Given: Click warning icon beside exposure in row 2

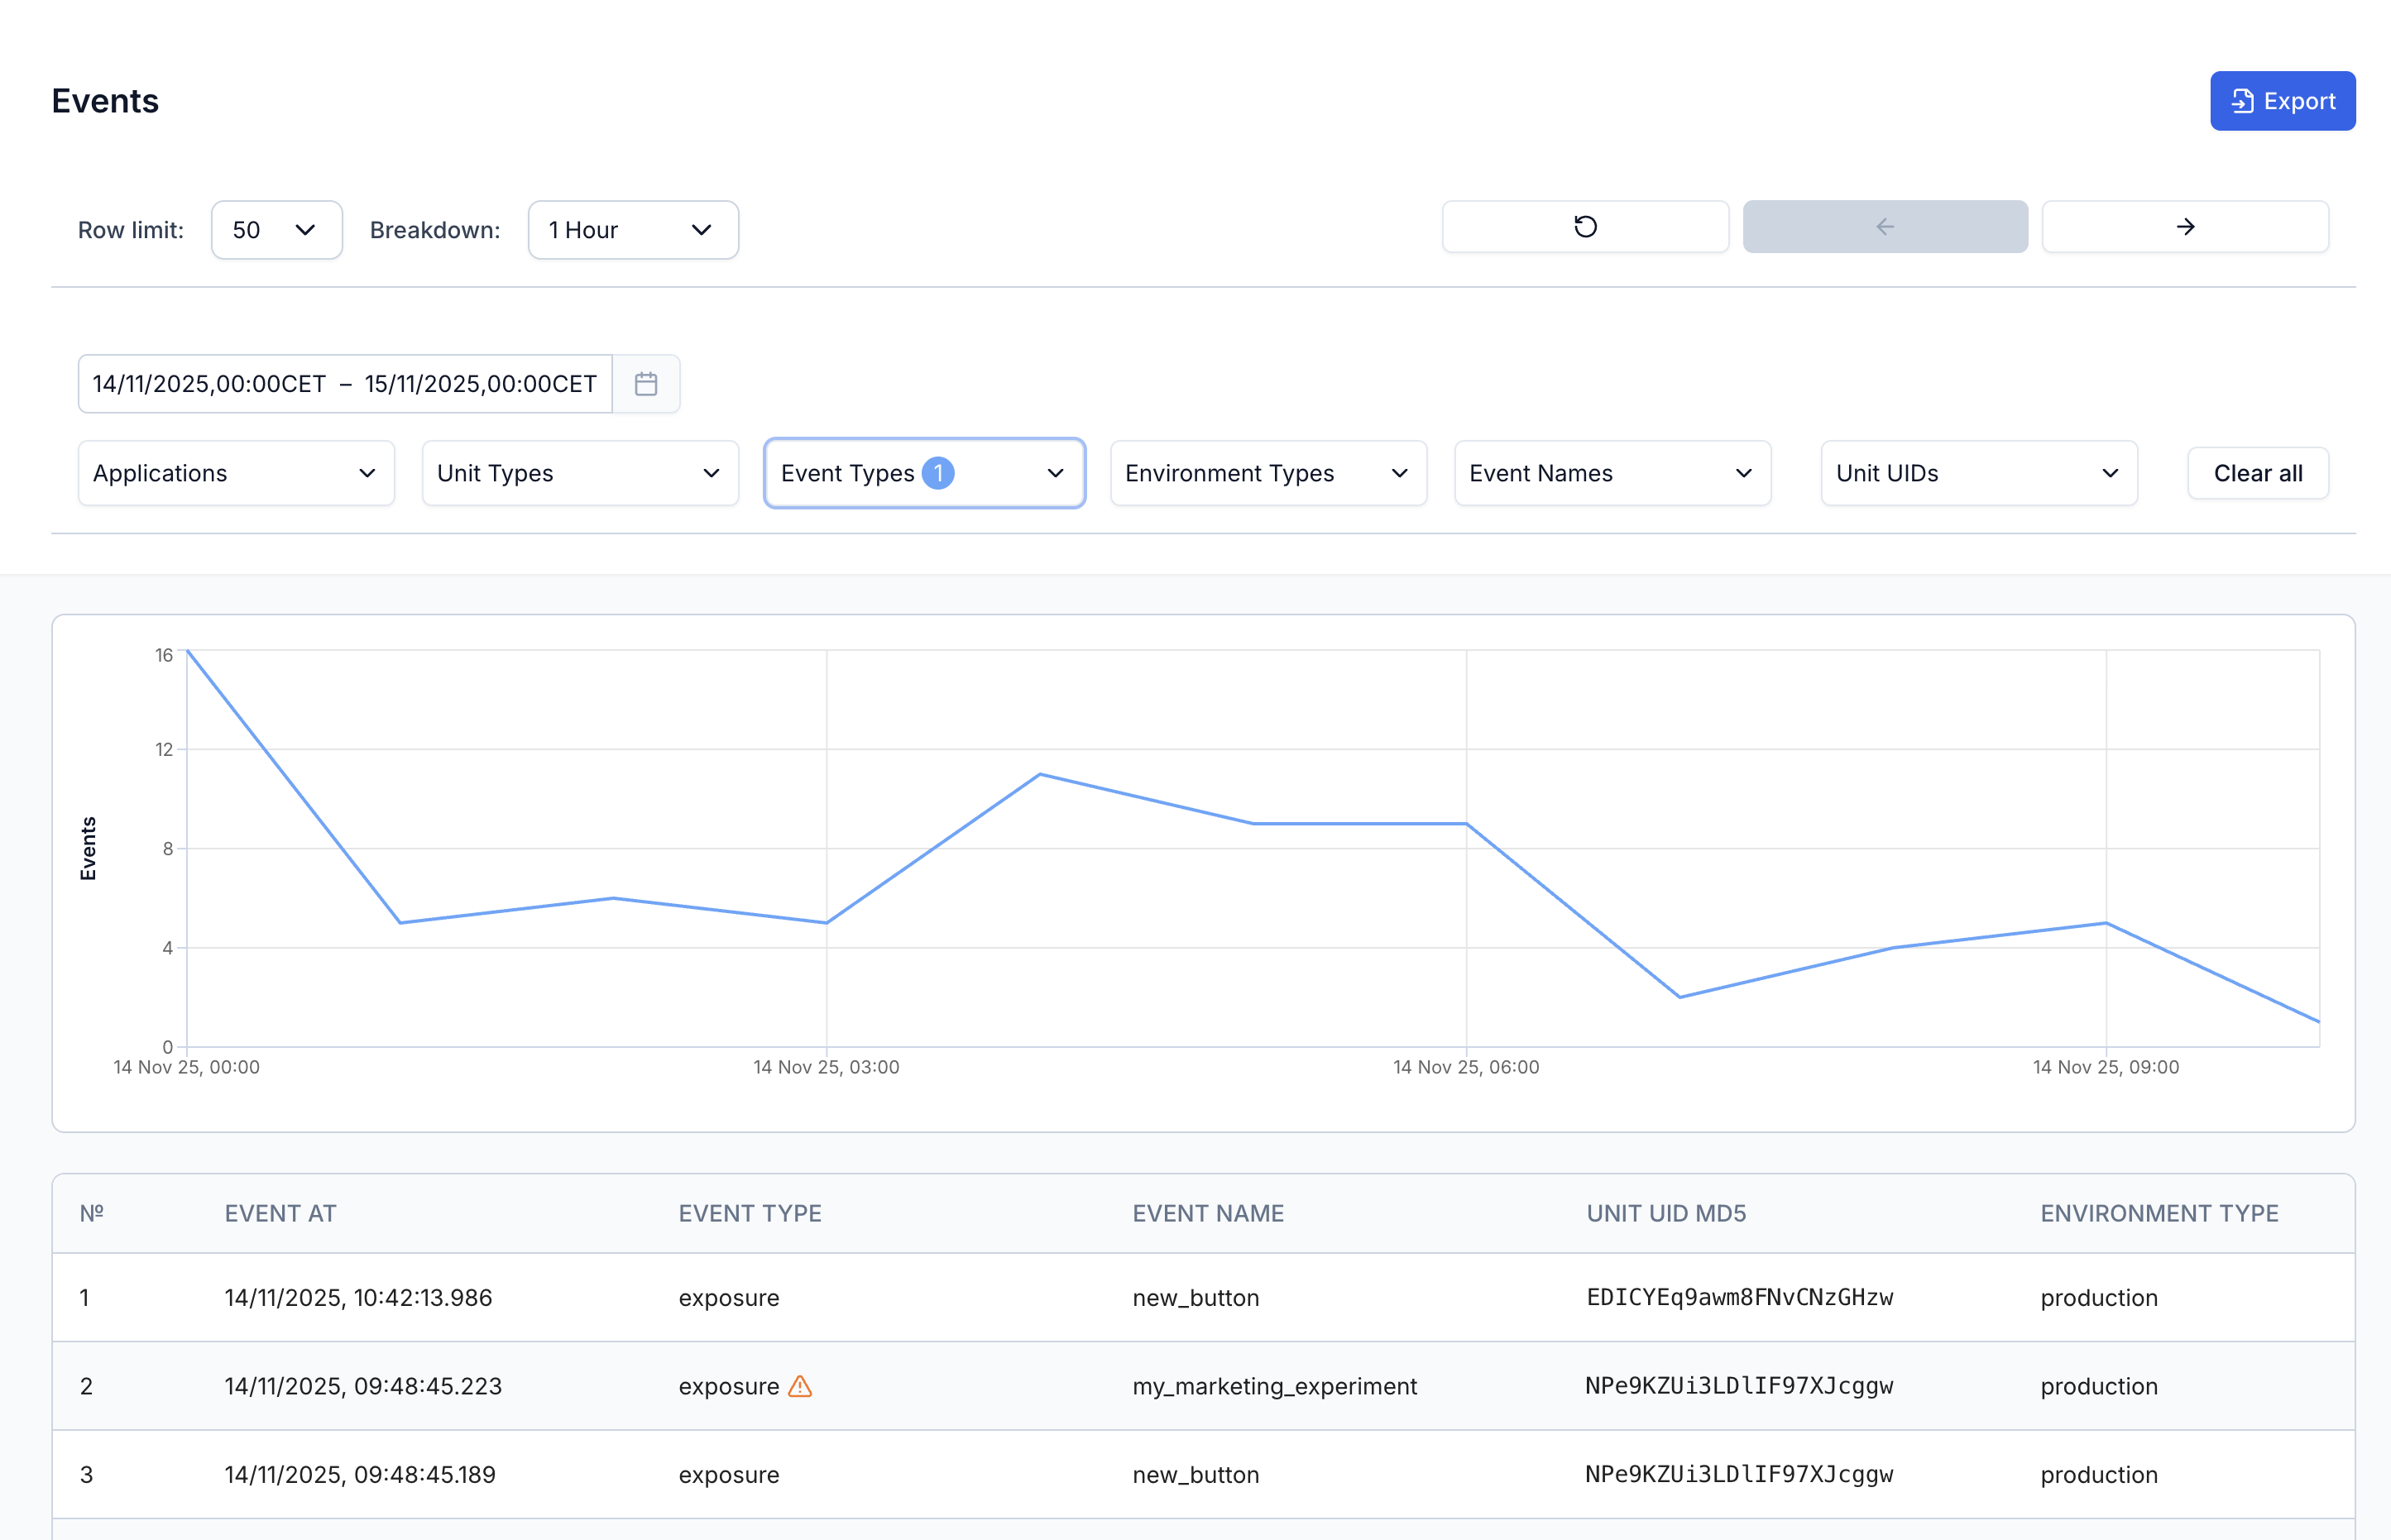Looking at the screenshot, I should point(800,1386).
